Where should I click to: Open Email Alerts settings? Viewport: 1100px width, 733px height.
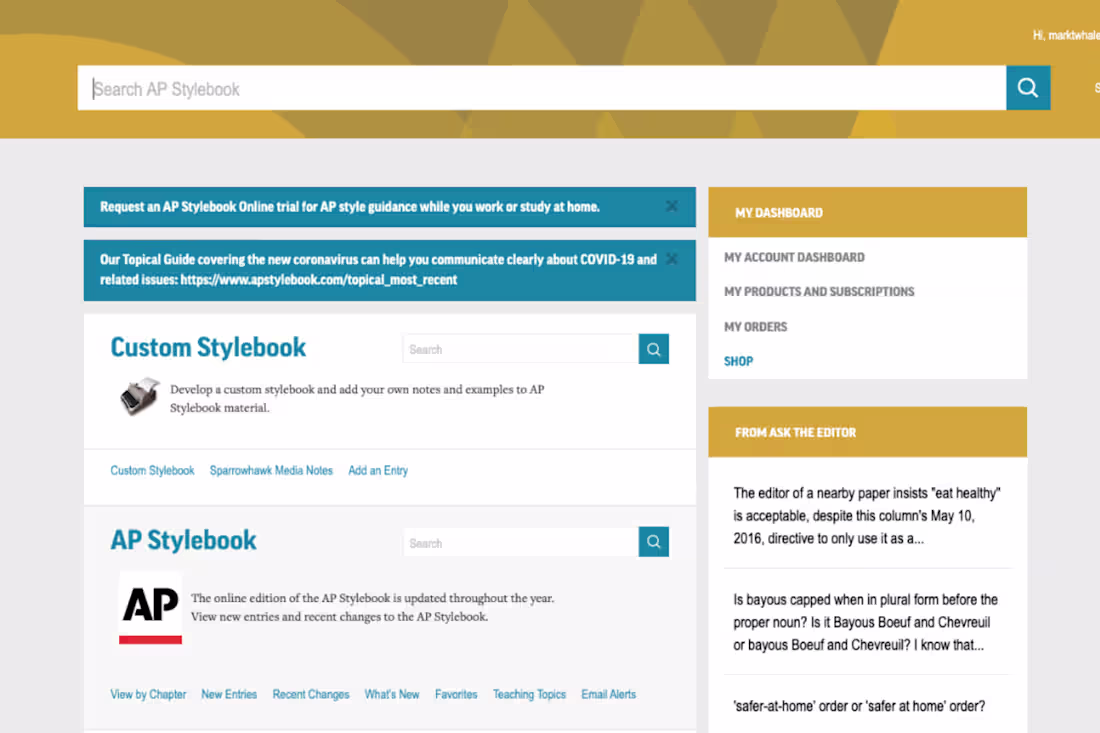[608, 693]
